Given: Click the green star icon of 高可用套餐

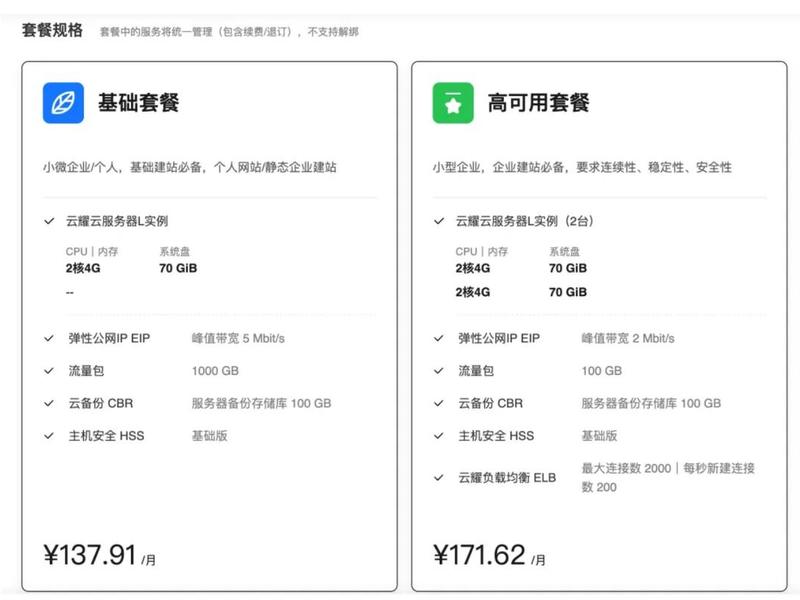Looking at the screenshot, I should [x=453, y=103].
